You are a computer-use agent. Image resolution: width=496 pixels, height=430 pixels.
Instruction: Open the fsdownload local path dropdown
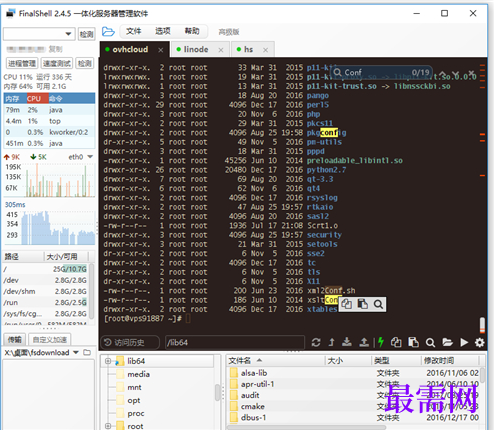[76, 352]
